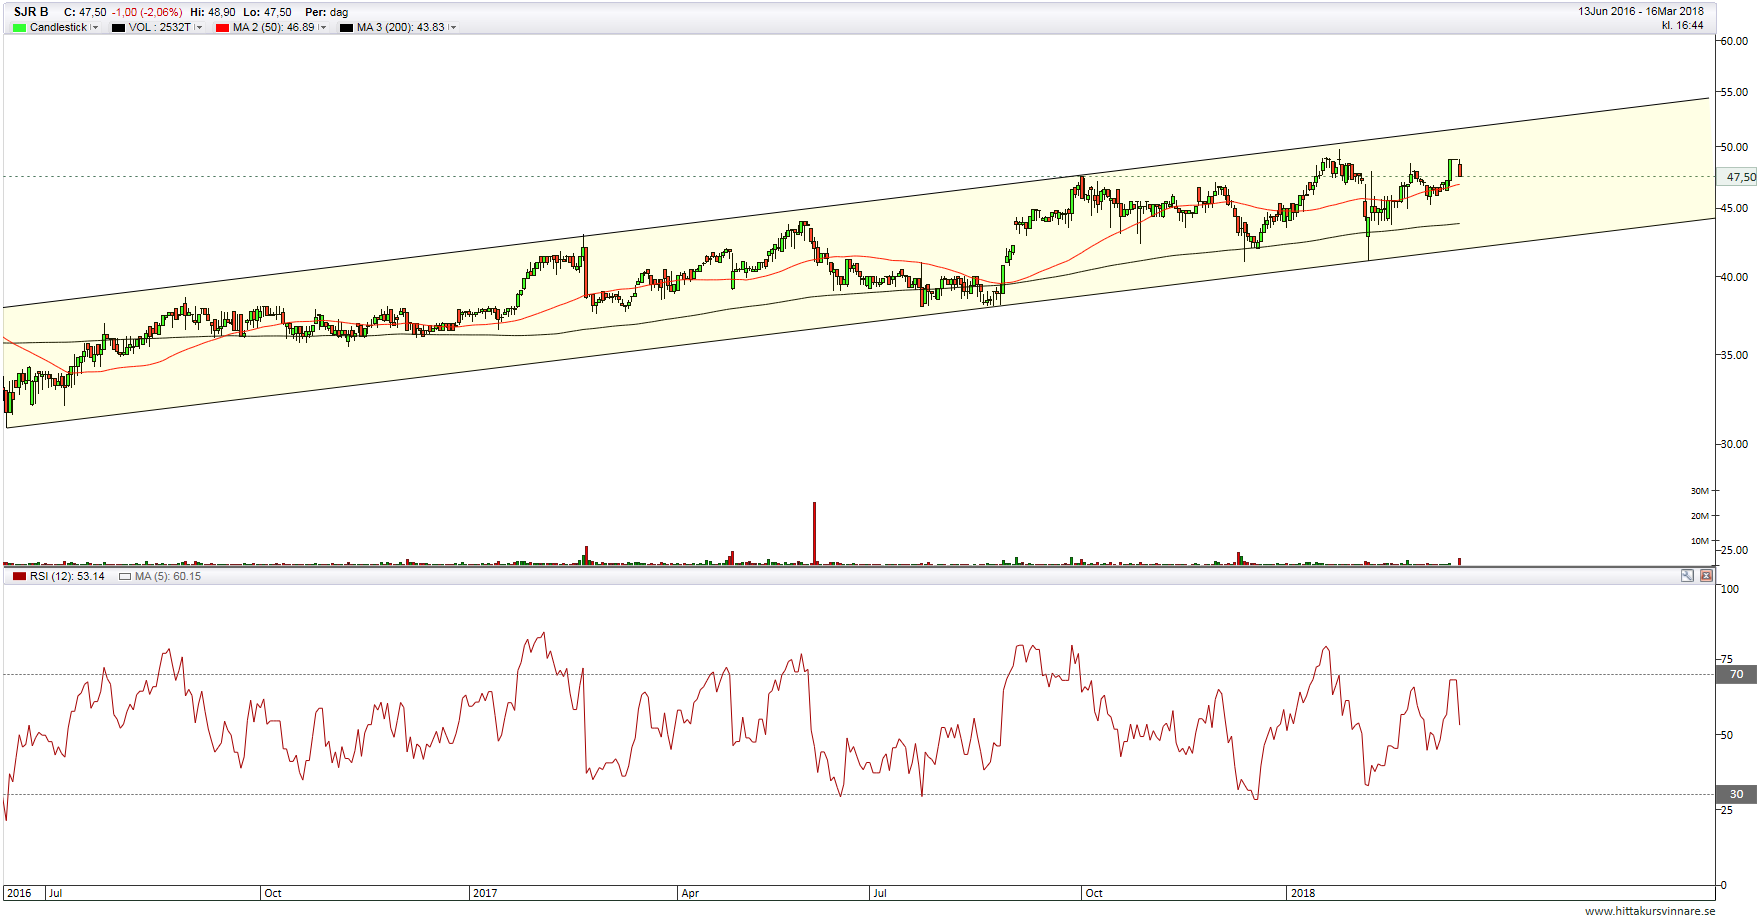Toggle the MA (5) line on RSI panel
The height and width of the screenshot is (920, 1760).
(x=125, y=577)
